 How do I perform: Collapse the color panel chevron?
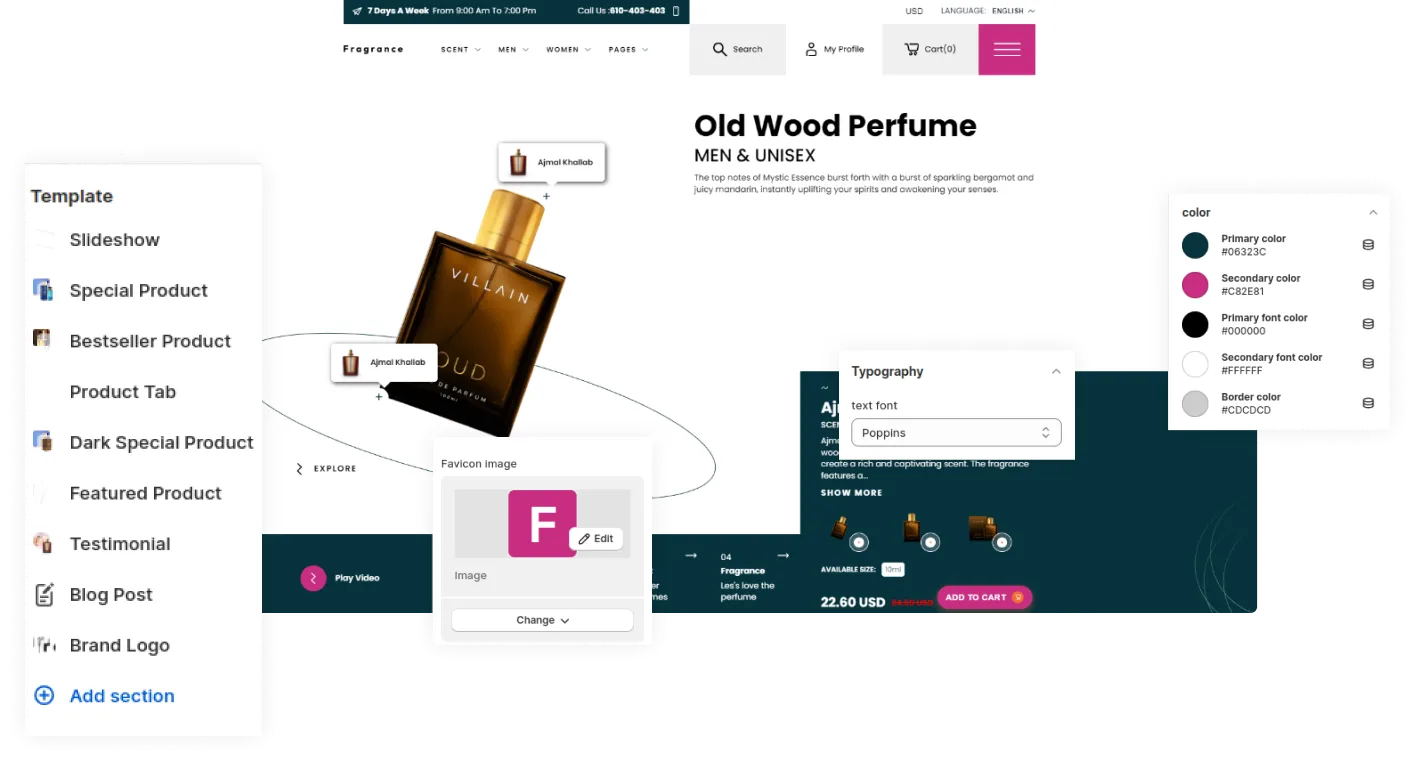[x=1373, y=212]
